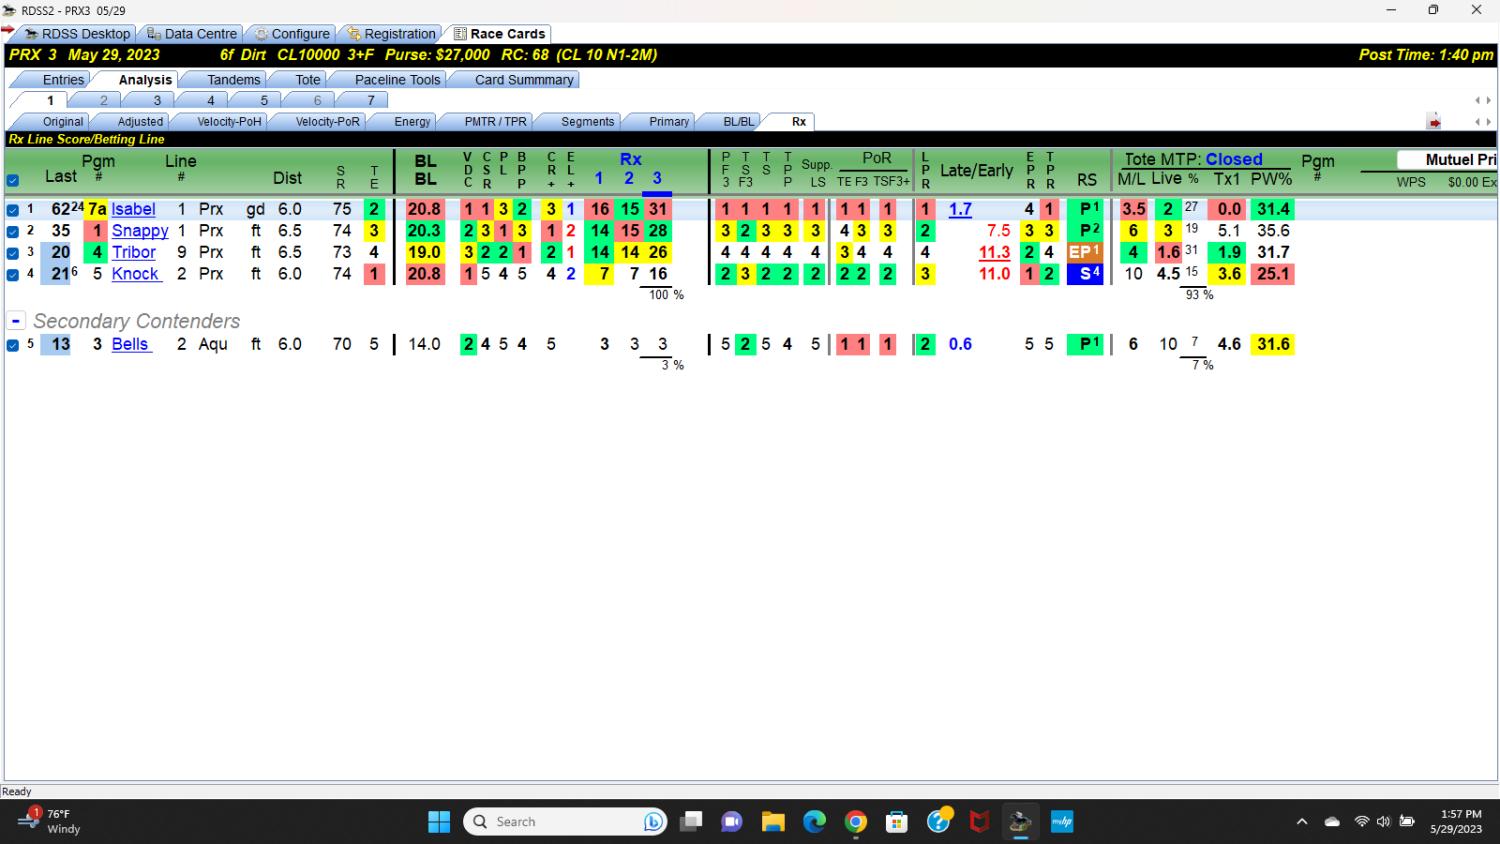Viewport: 1500px width, 844px height.
Task: Open Windows Start menu
Action: [x=439, y=822]
